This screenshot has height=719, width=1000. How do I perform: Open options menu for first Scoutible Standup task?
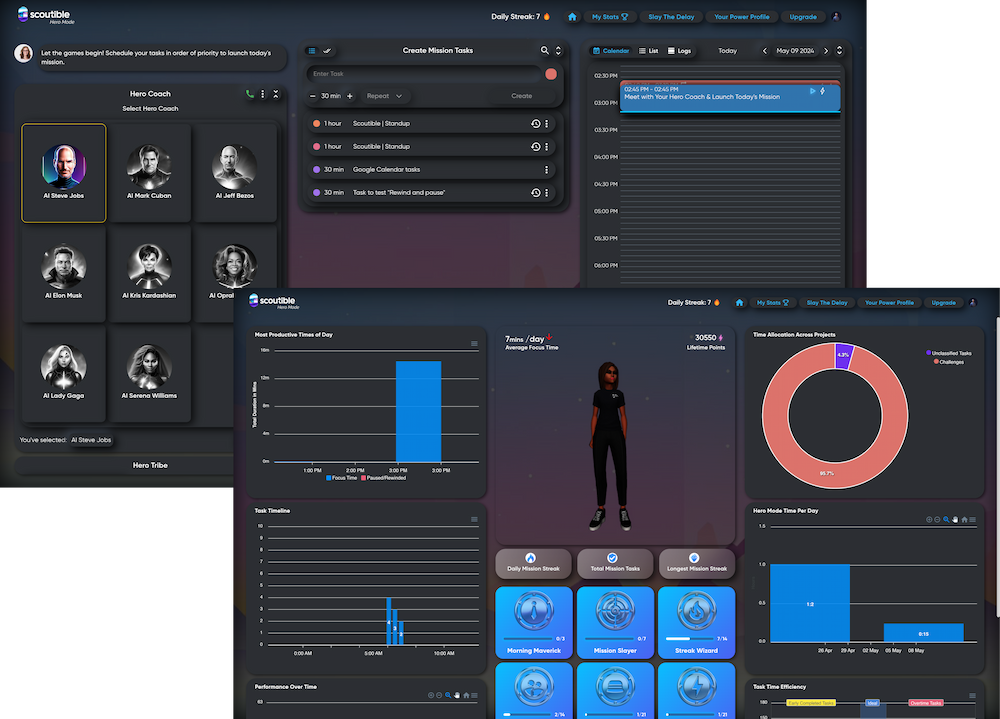coord(547,124)
